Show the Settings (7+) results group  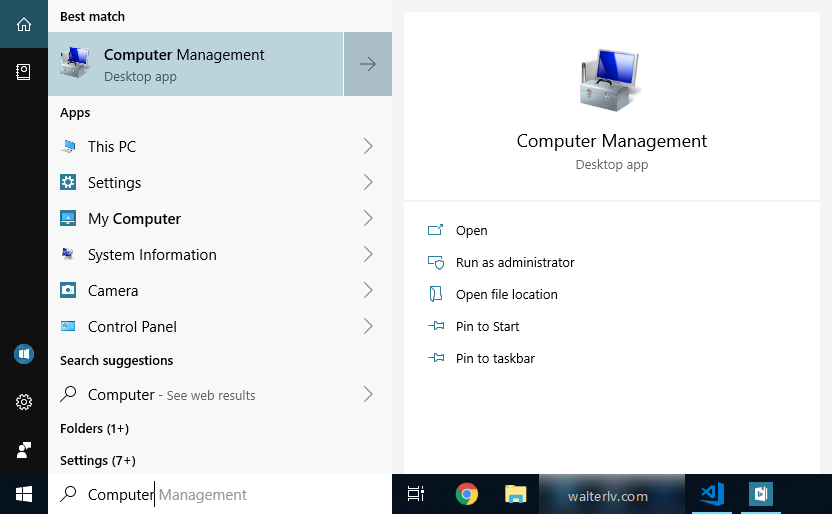(x=98, y=461)
